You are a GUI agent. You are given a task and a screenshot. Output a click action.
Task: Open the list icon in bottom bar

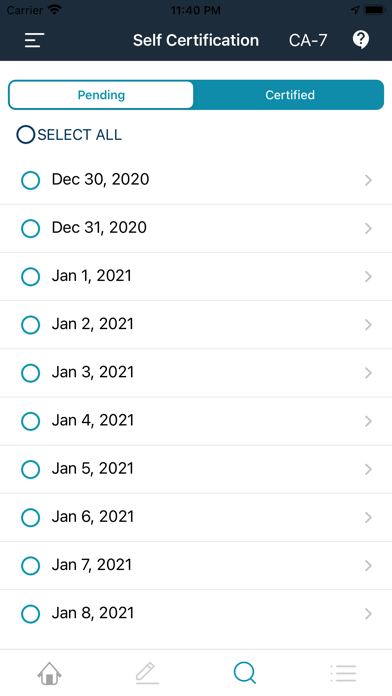pos(343,673)
